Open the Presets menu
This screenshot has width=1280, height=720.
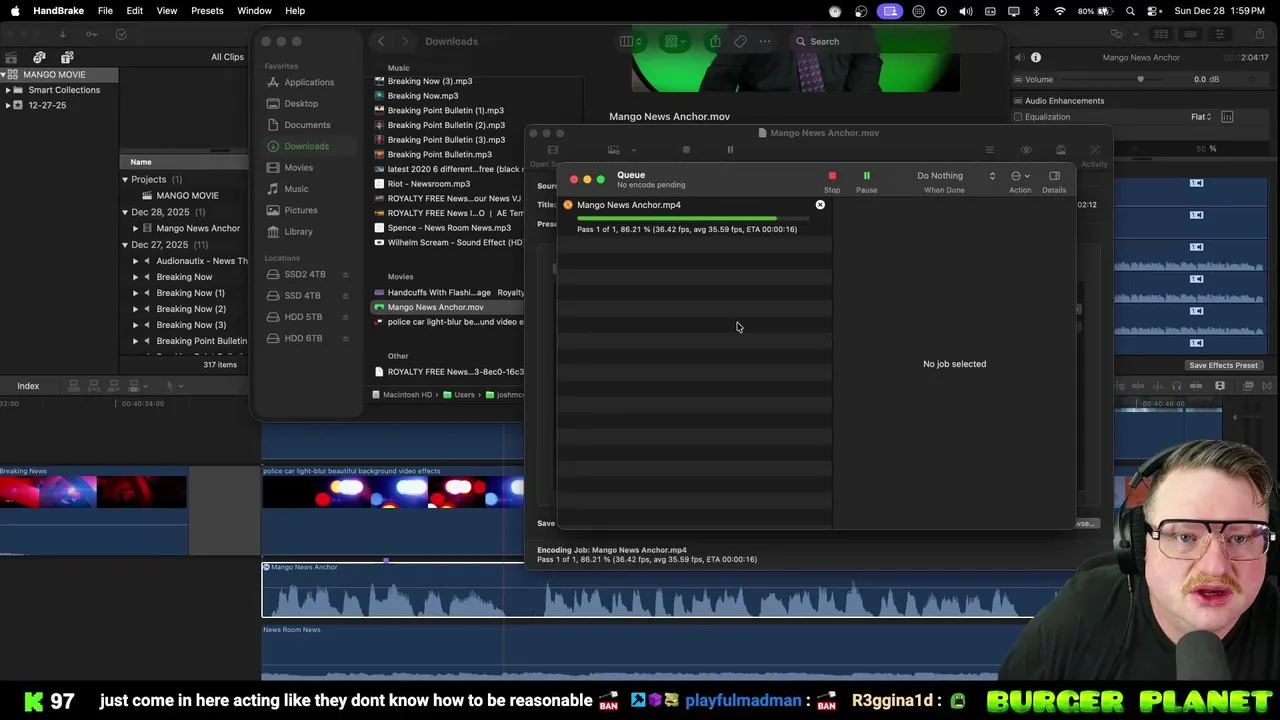pyautogui.click(x=207, y=11)
